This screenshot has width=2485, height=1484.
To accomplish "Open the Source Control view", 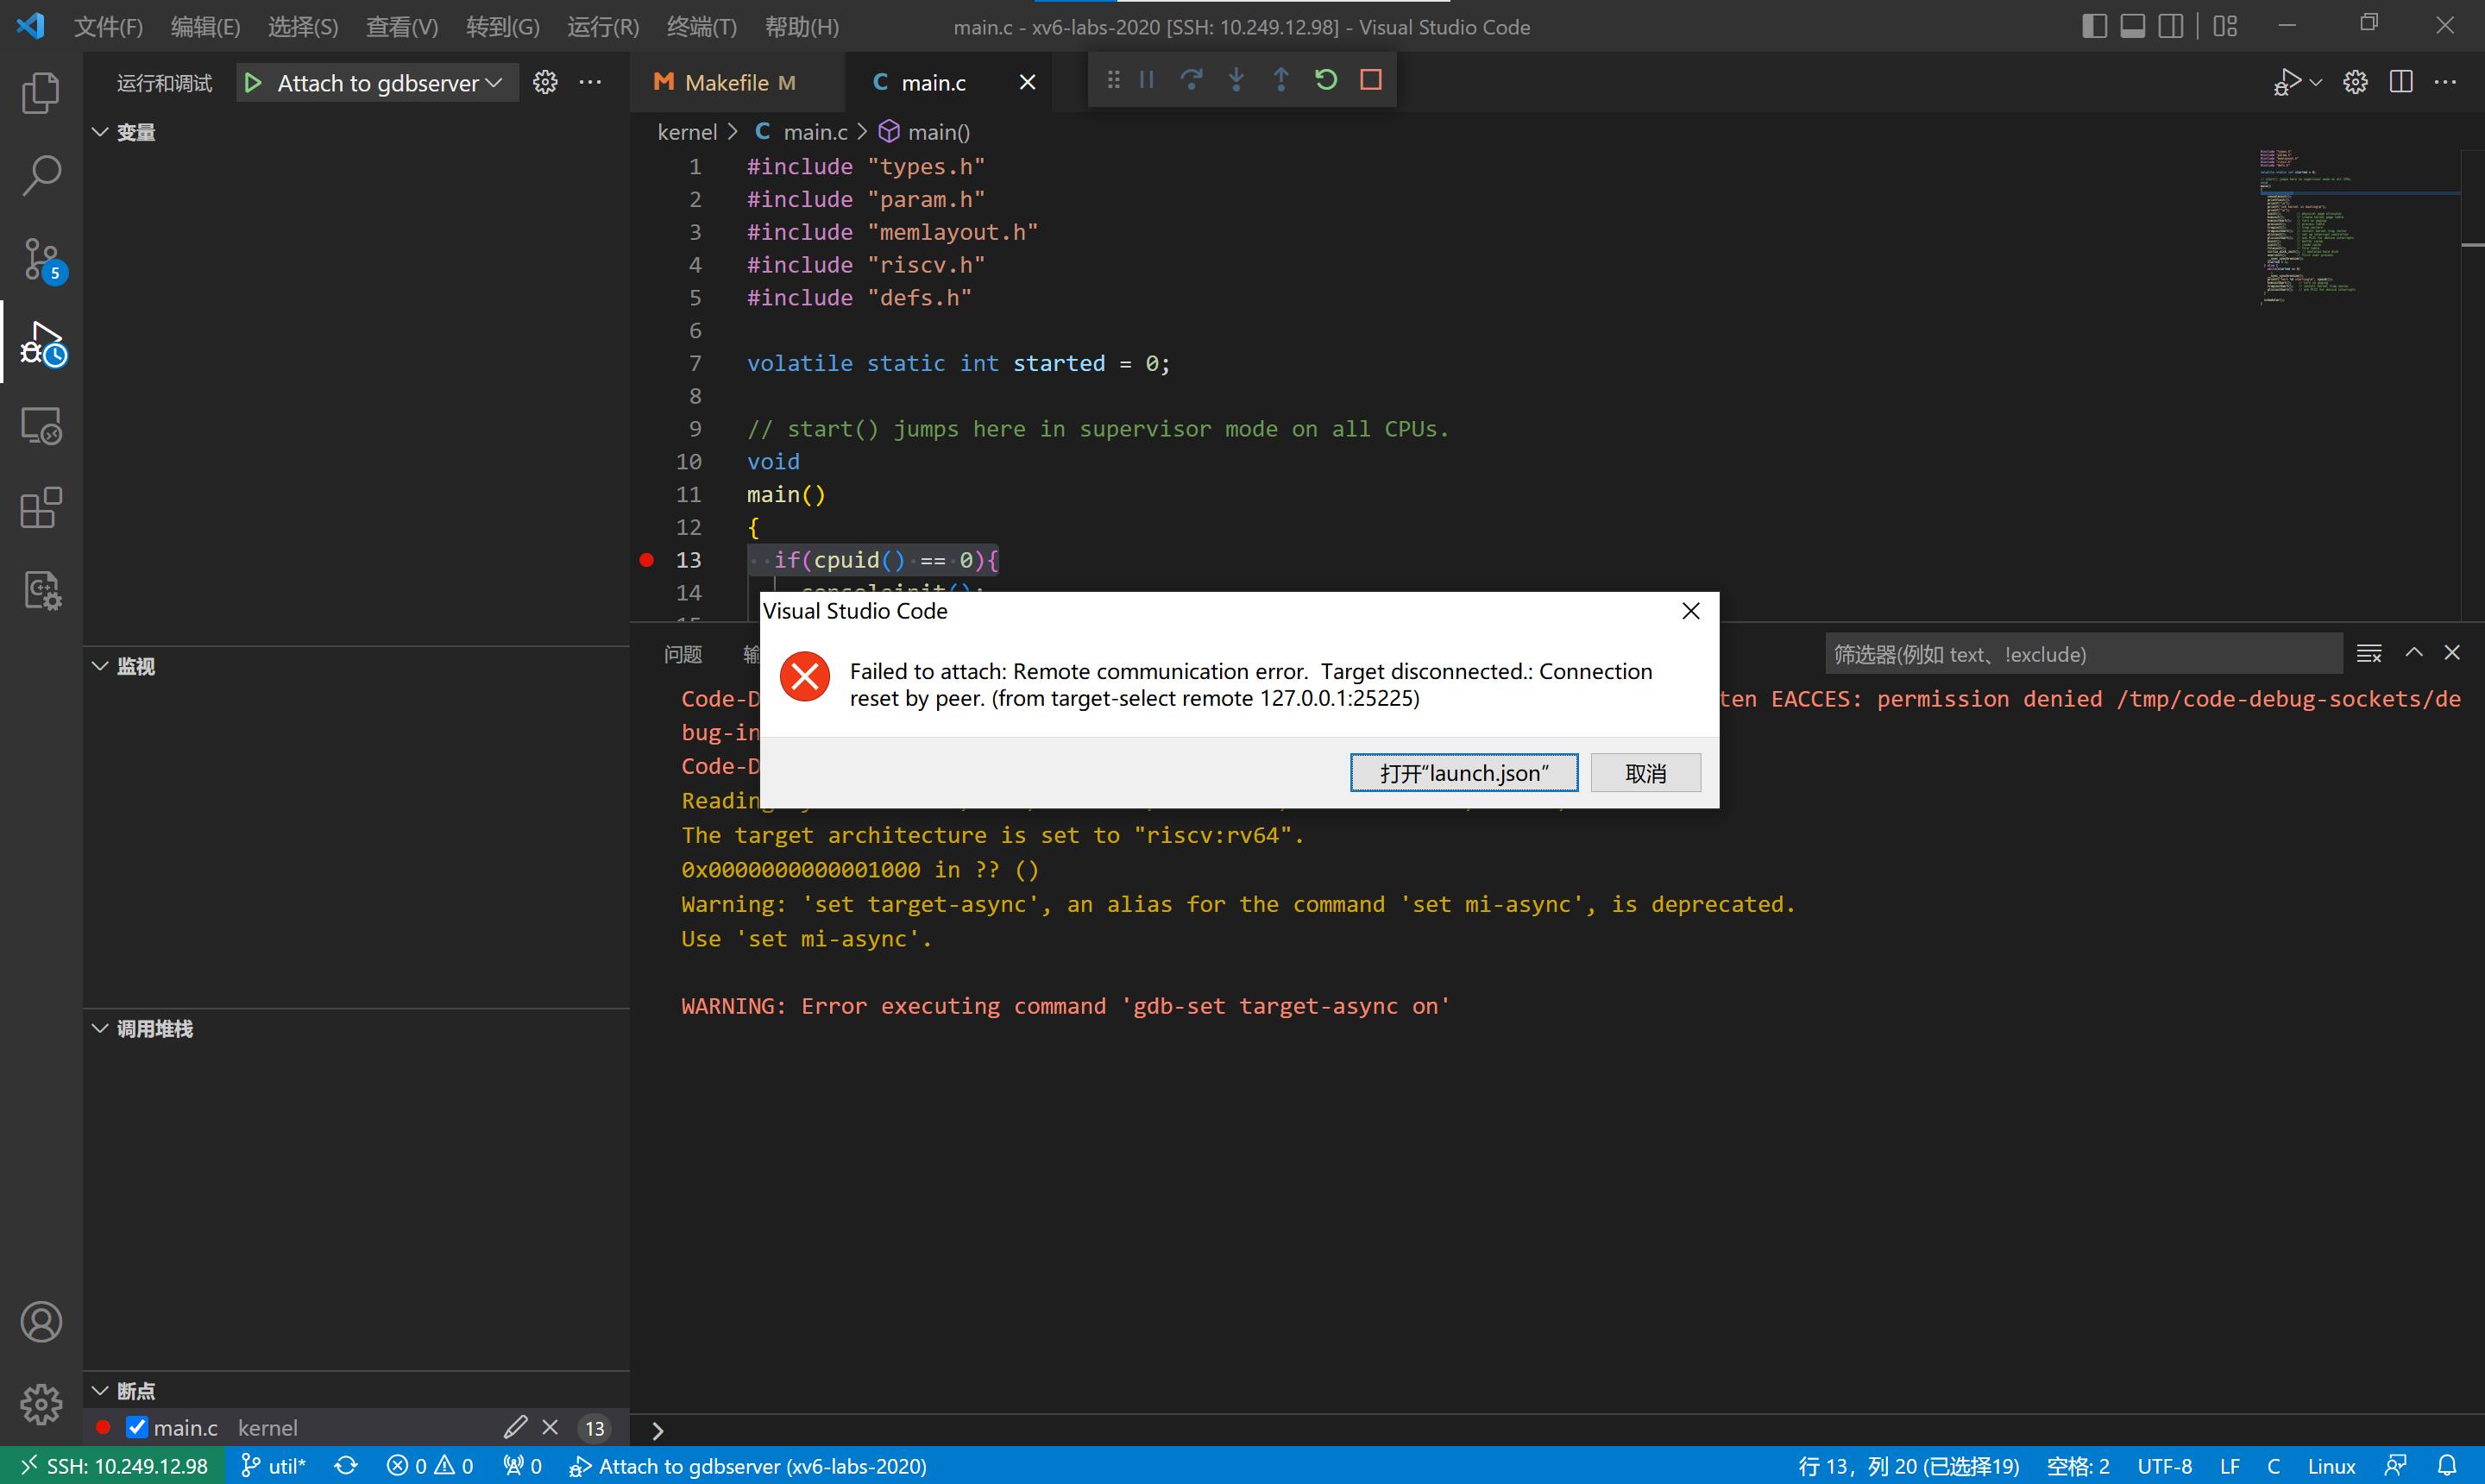I will click(x=41, y=258).
